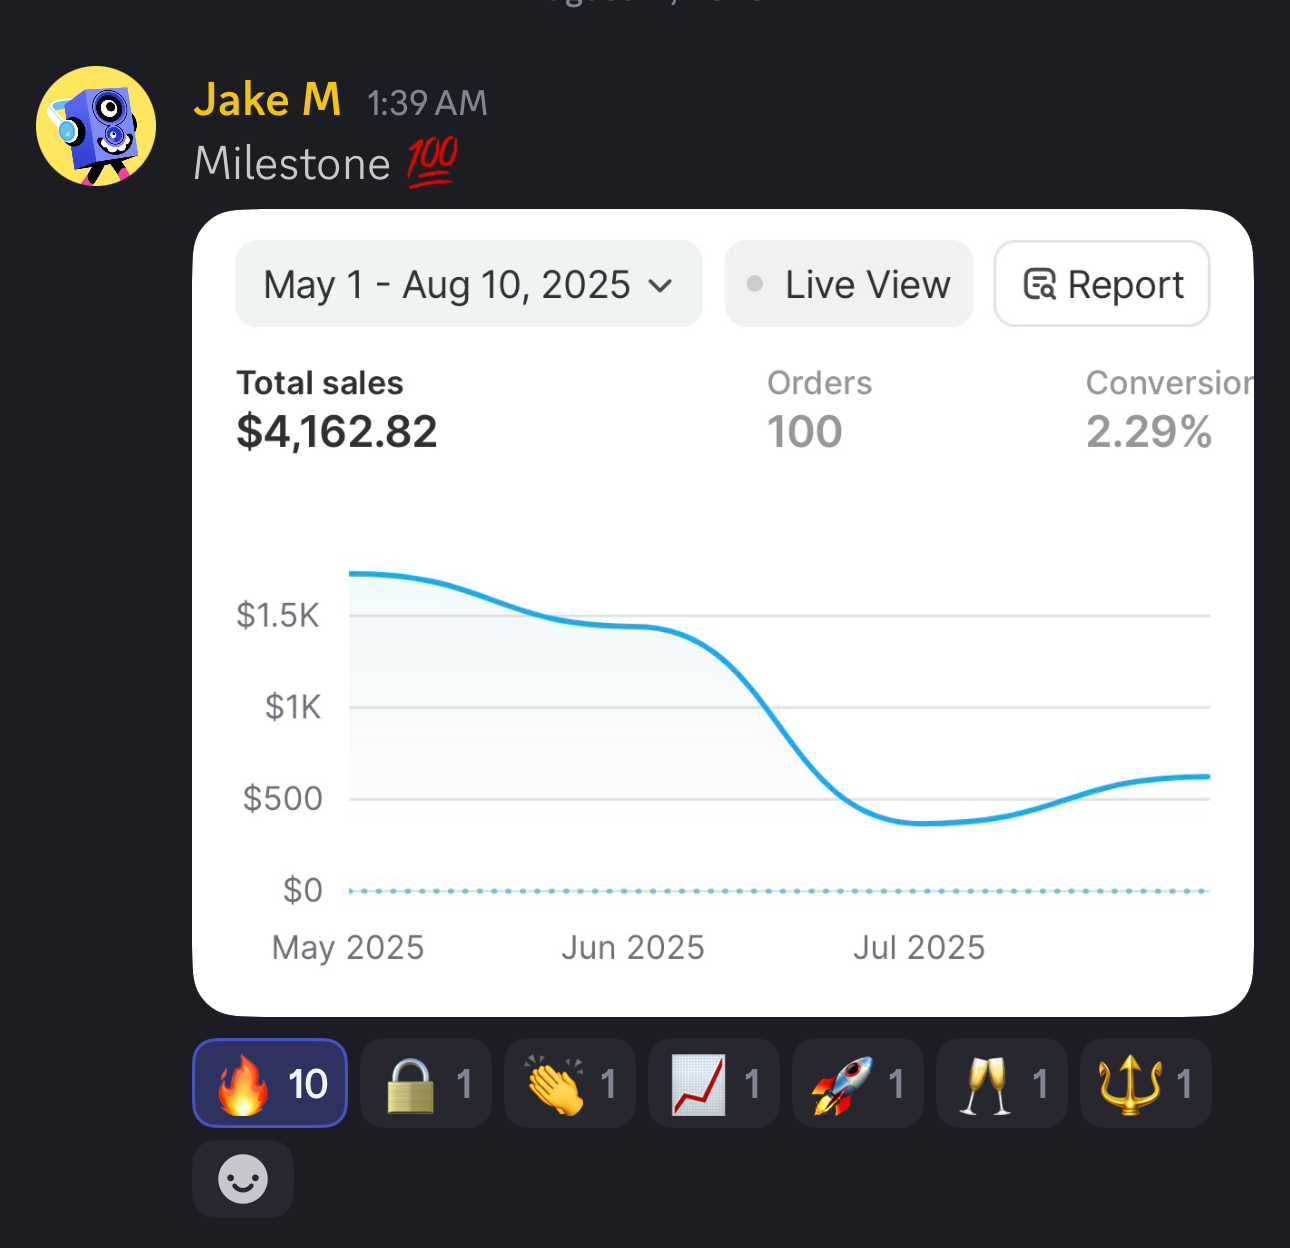
Task: Open the May 1 - Aug 10, 2025 date dropdown
Action: [468, 284]
